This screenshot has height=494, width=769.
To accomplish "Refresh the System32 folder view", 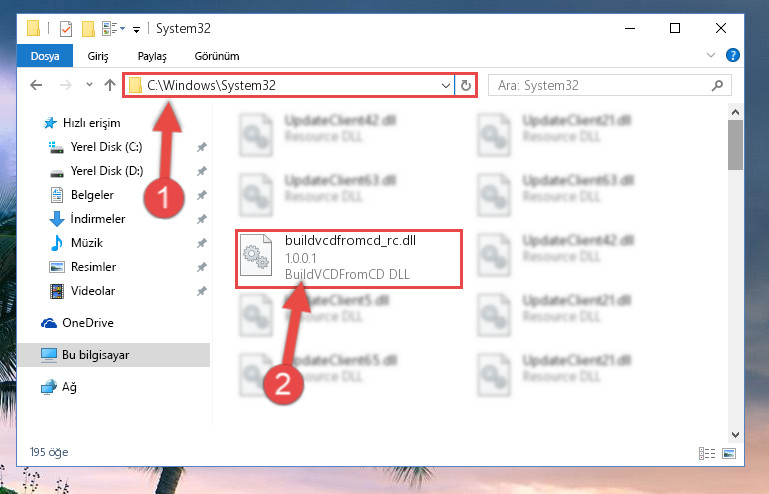I will click(x=465, y=85).
